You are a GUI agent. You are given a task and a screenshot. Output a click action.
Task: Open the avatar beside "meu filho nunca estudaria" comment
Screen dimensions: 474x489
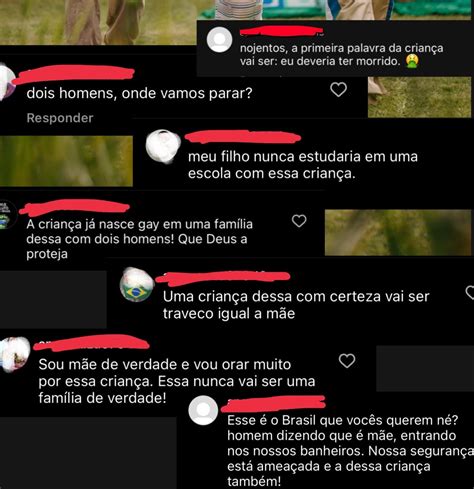coord(163,146)
